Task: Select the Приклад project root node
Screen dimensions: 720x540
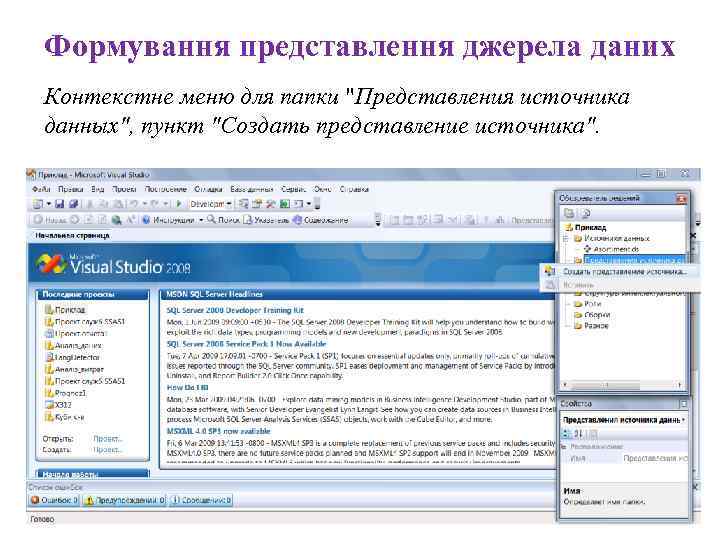Action: (x=585, y=227)
